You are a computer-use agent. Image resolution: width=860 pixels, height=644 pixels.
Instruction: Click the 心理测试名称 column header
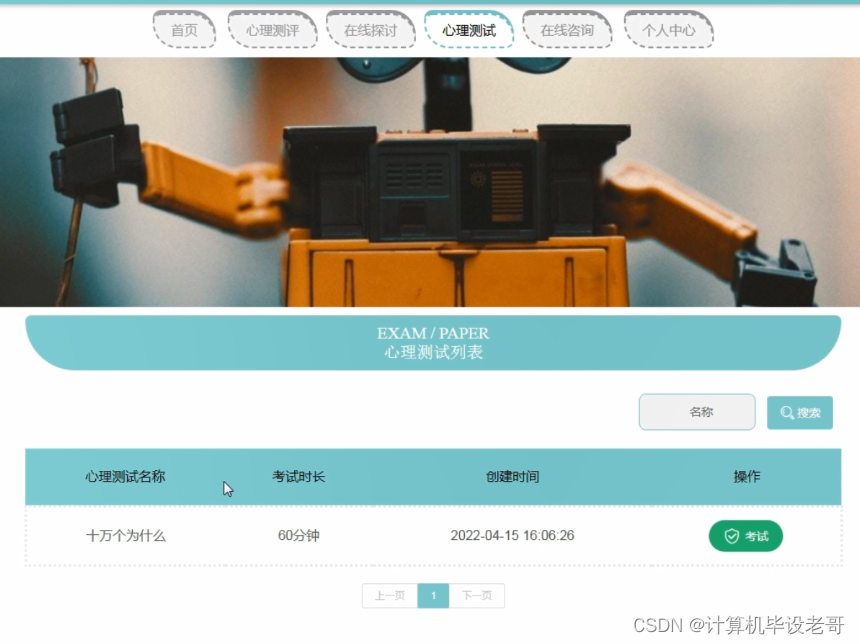[x=125, y=477]
